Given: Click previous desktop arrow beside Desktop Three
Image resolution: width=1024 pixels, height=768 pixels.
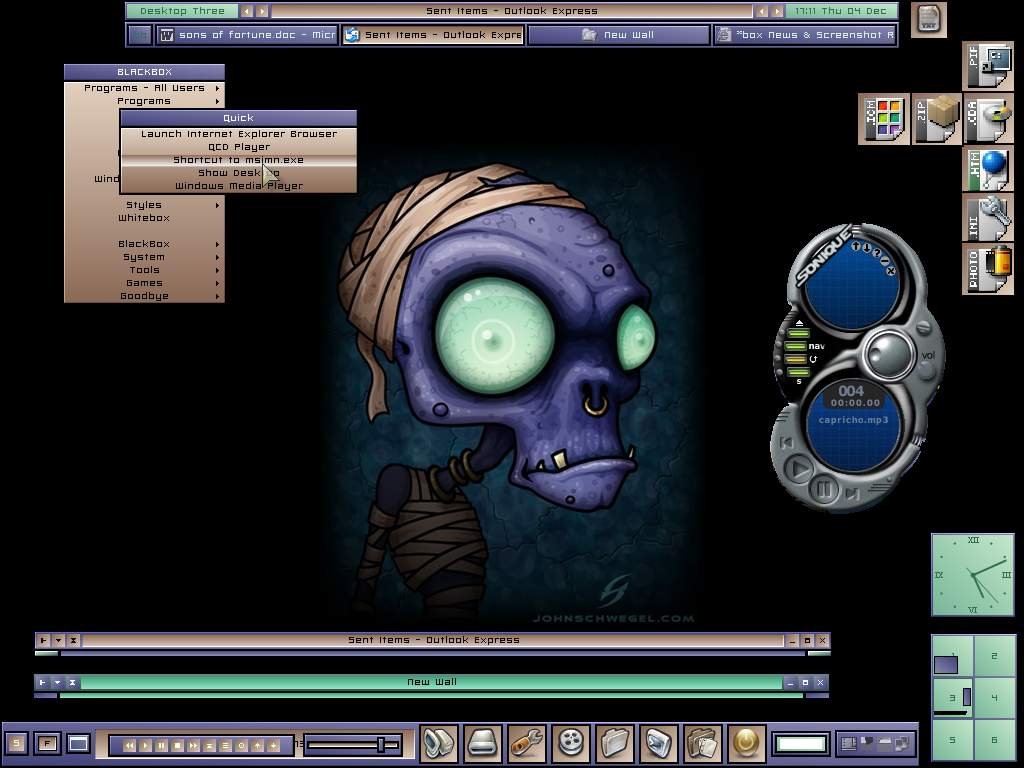Looking at the screenshot, I should click(246, 11).
